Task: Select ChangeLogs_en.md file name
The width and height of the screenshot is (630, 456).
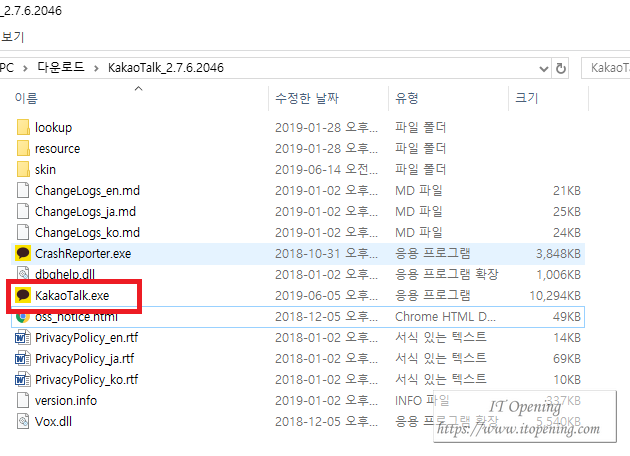Action: (x=87, y=190)
